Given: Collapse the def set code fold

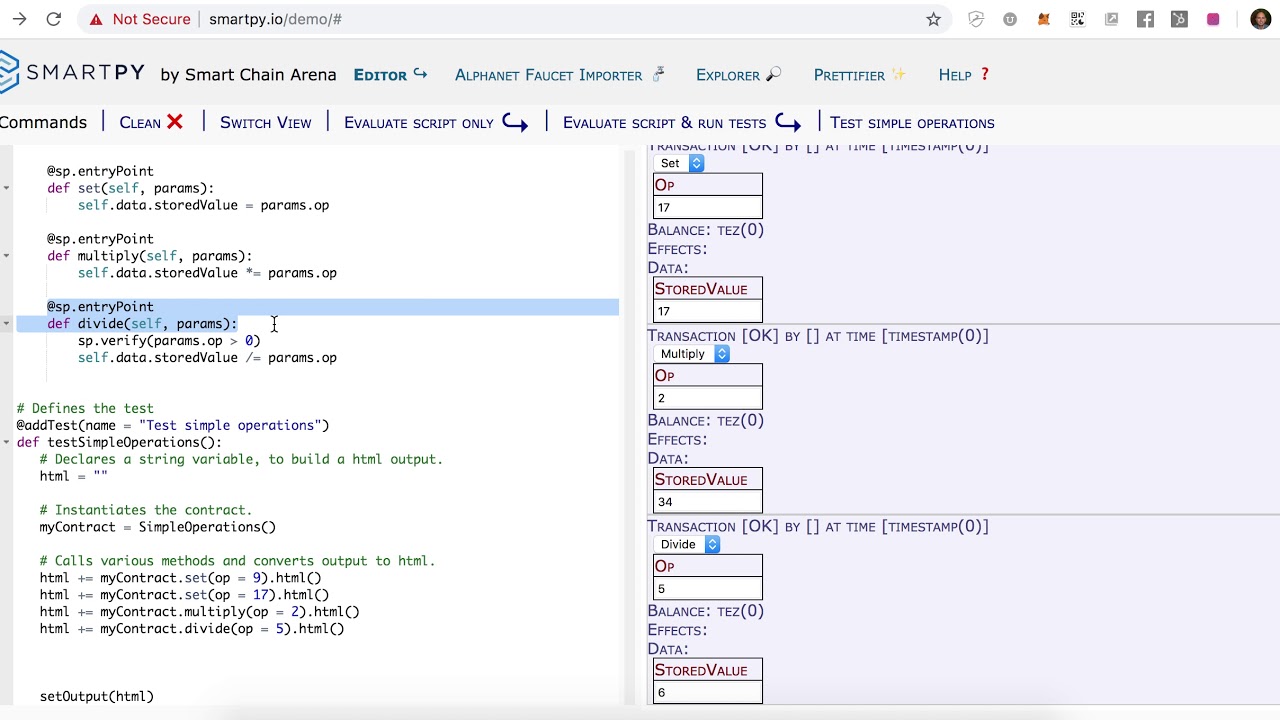Looking at the screenshot, I should point(6,188).
